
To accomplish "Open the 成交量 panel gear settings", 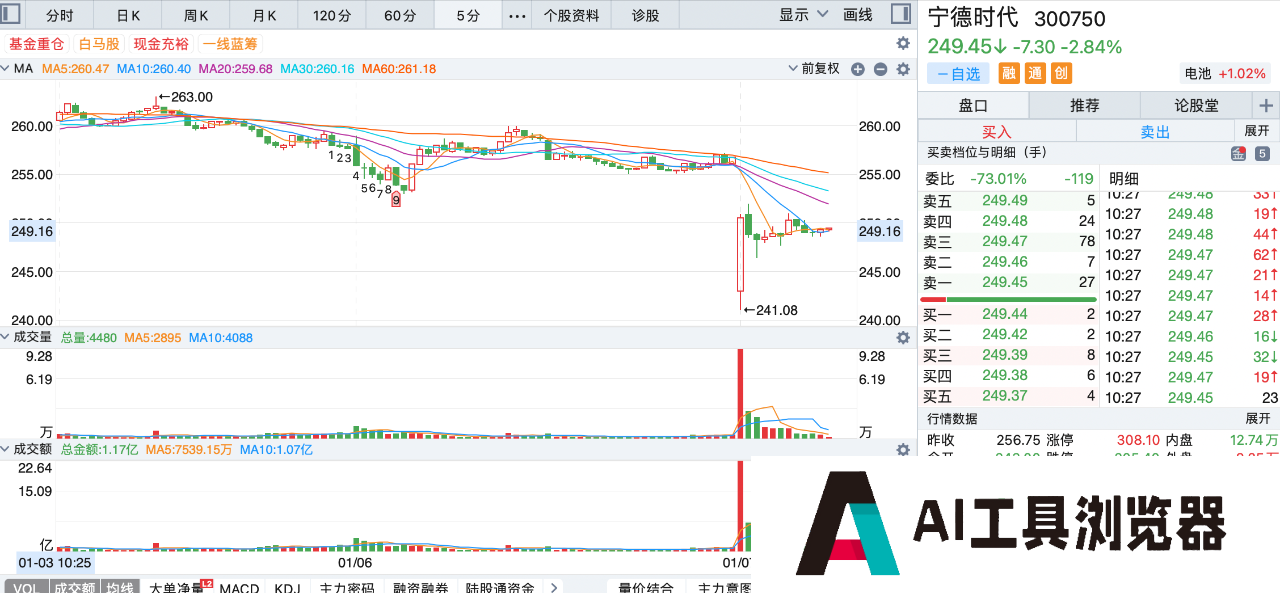I will pyautogui.click(x=903, y=338).
